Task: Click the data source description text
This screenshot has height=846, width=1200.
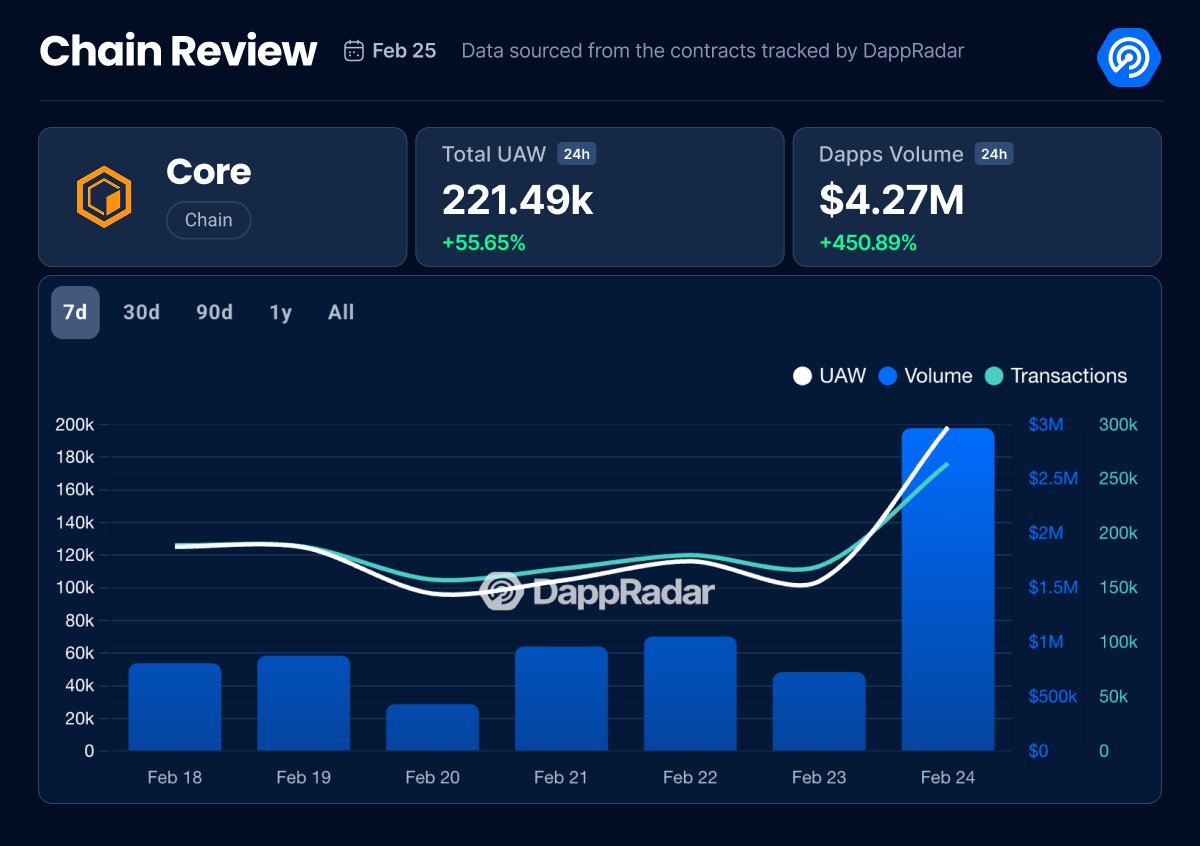Action: point(713,51)
